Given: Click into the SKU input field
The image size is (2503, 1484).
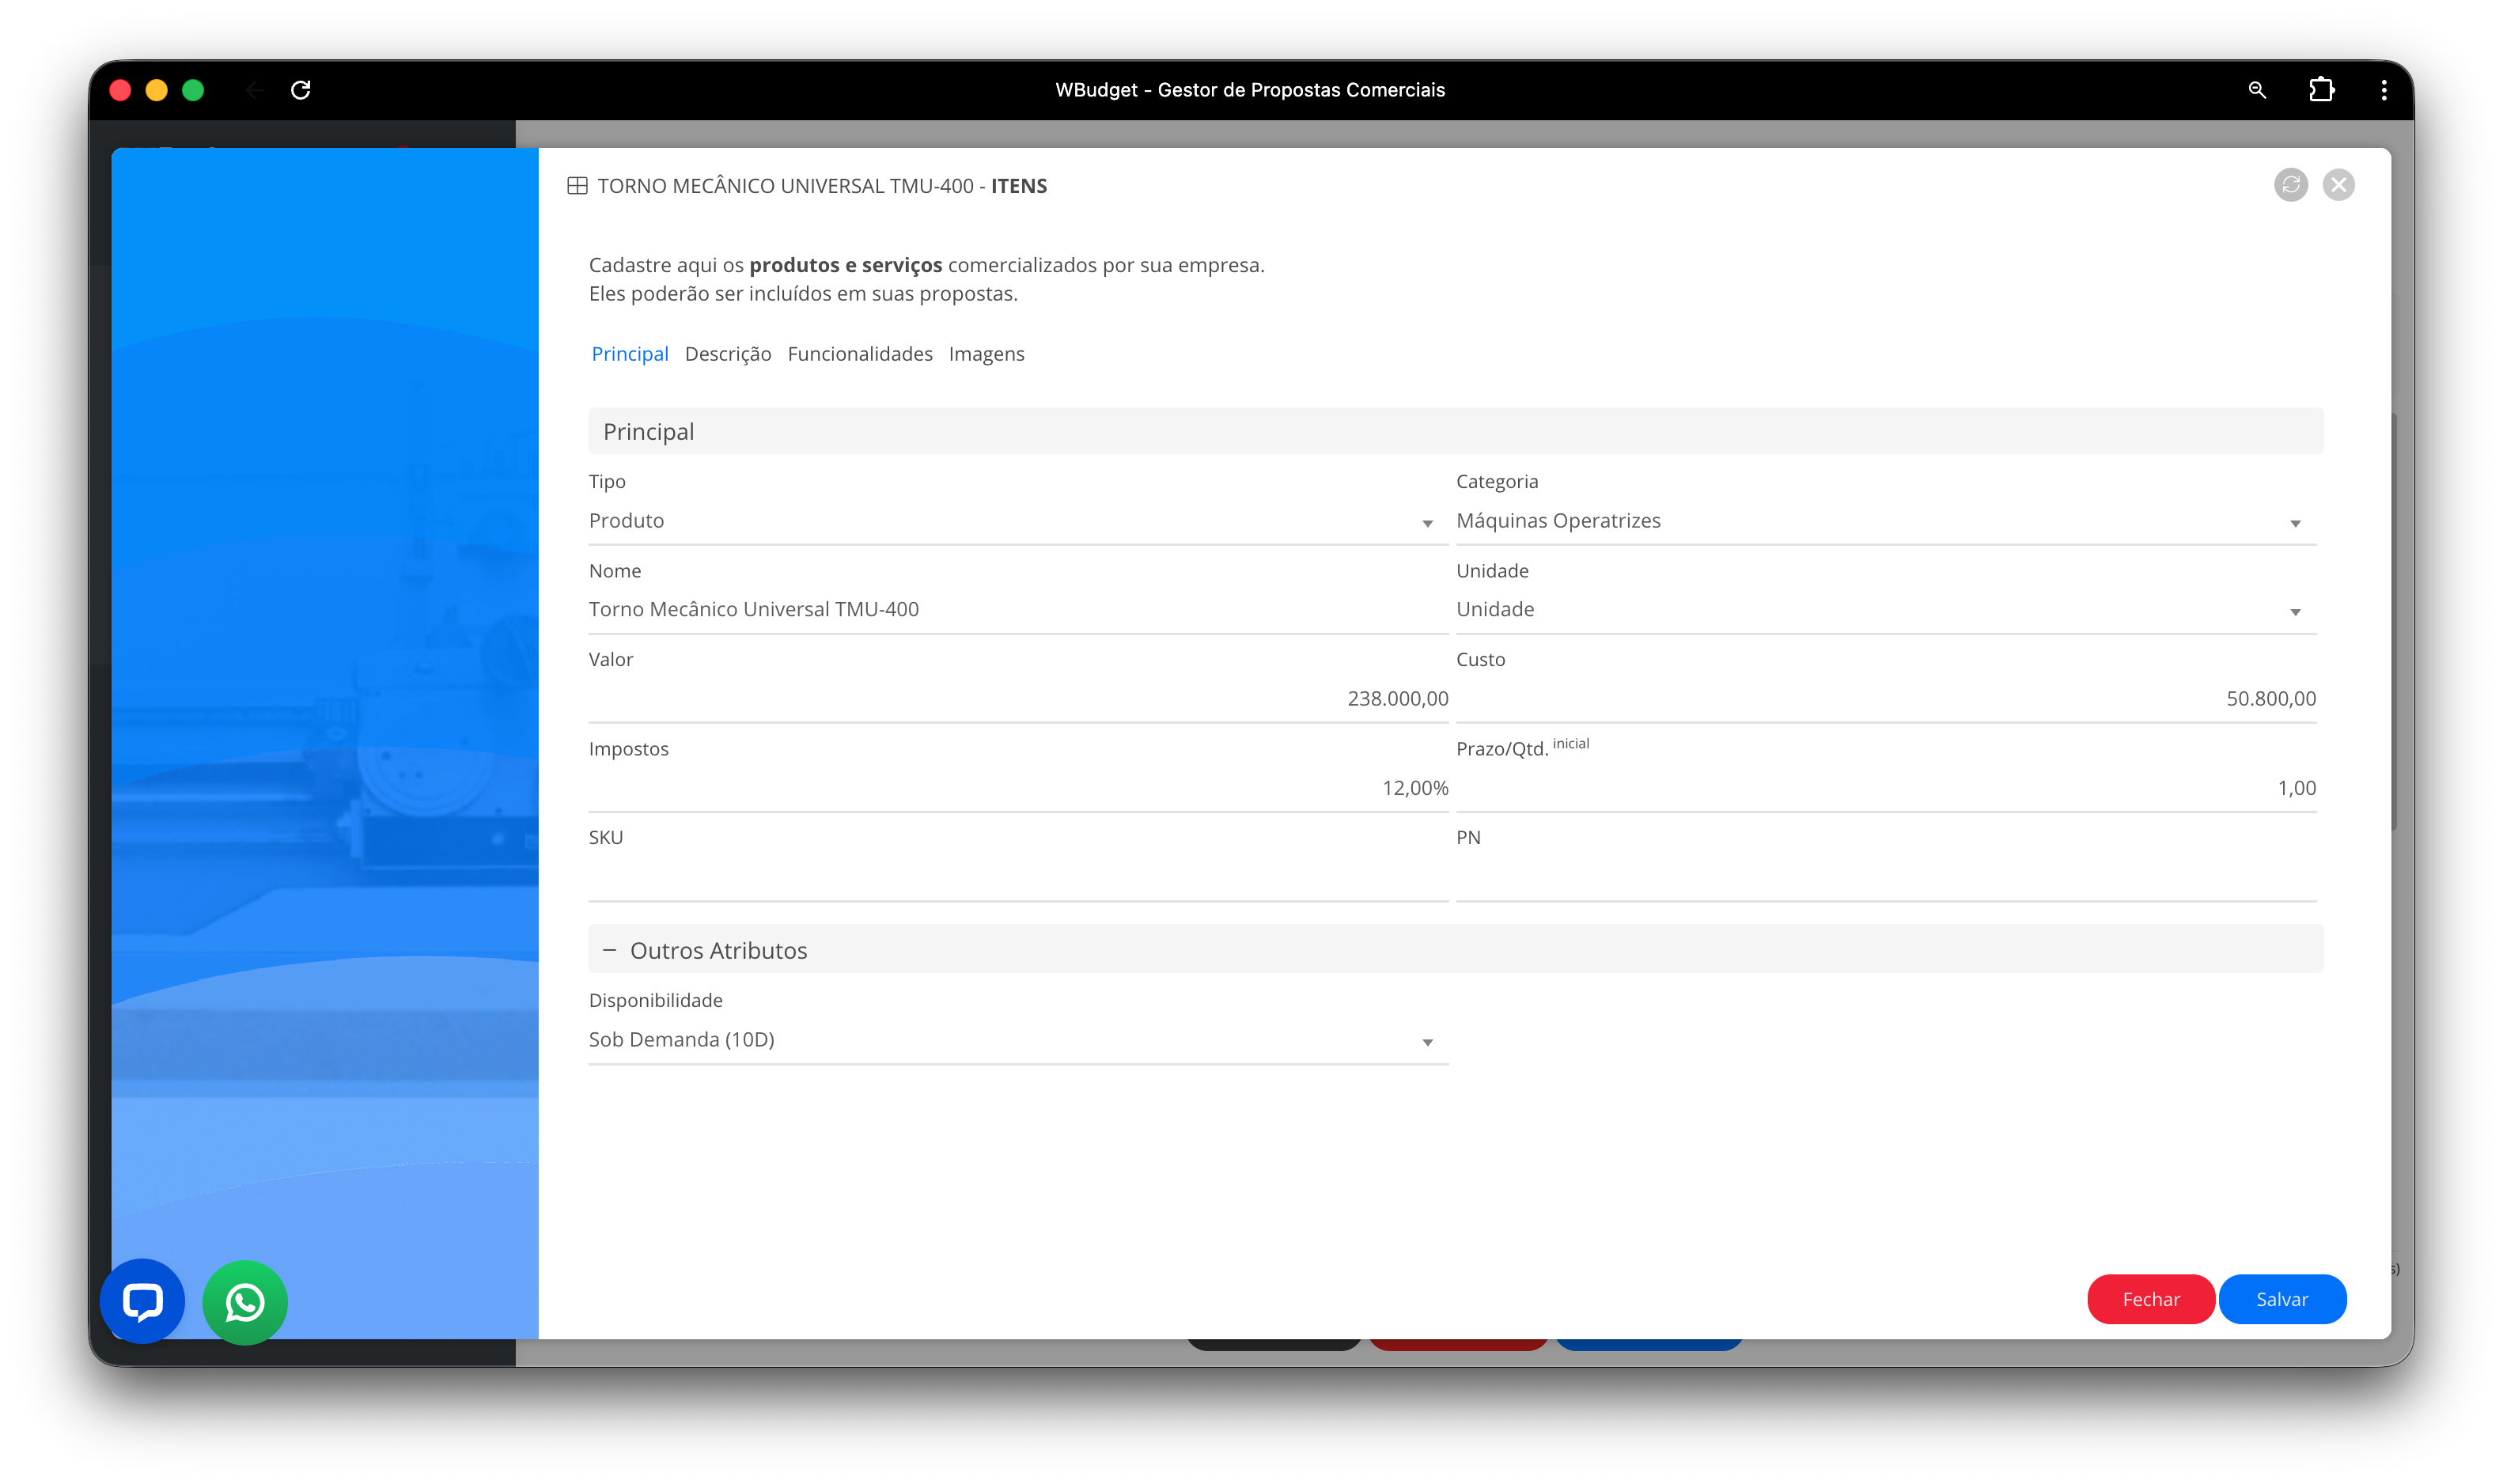Looking at the screenshot, I should click(1017, 877).
